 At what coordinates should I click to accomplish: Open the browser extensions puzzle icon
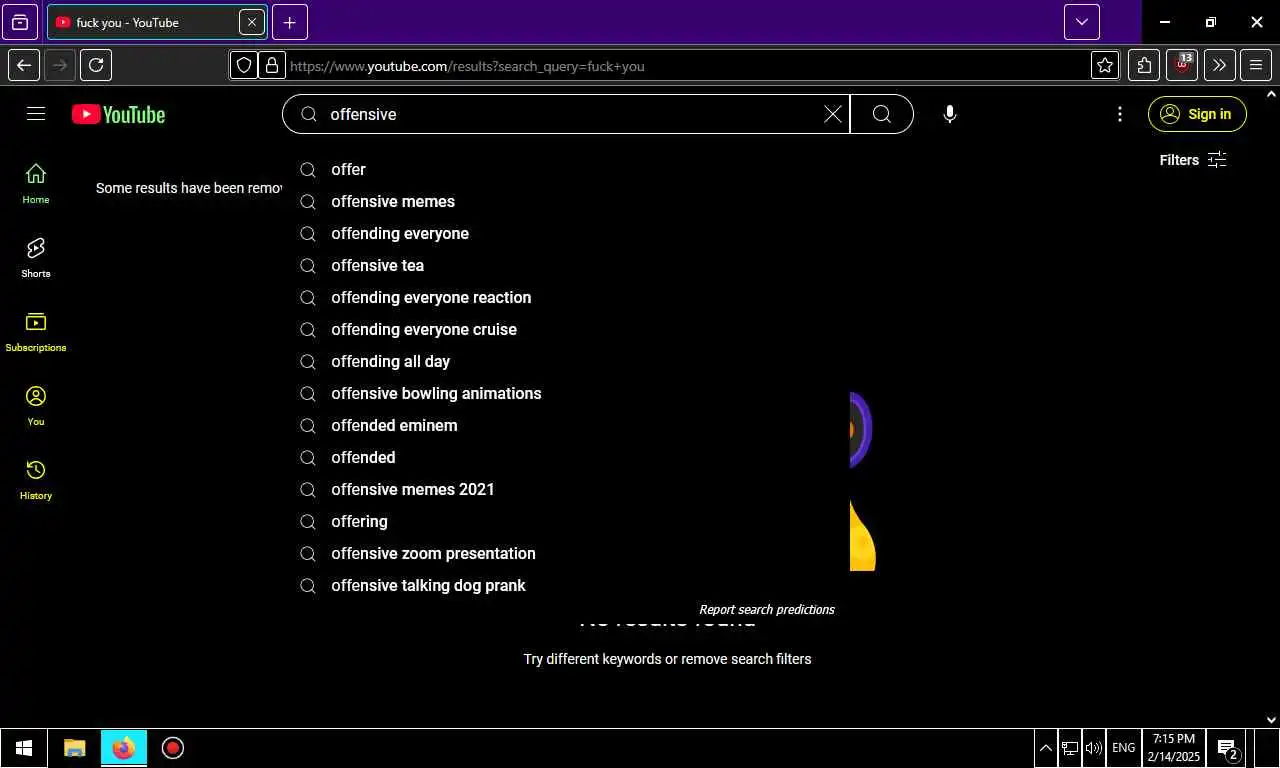pos(1144,66)
